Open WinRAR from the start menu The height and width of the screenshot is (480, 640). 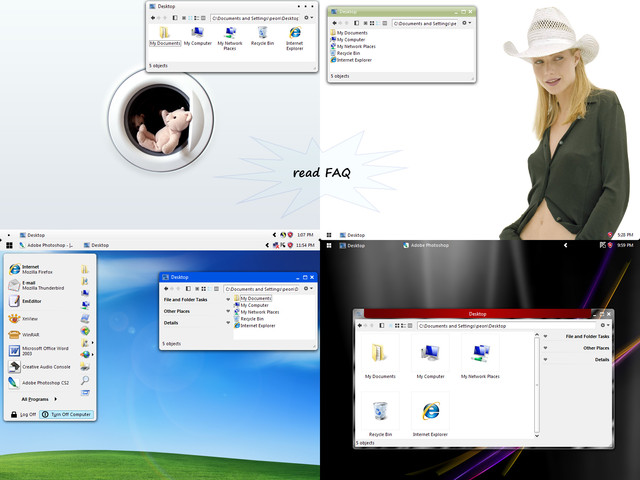click(24, 335)
